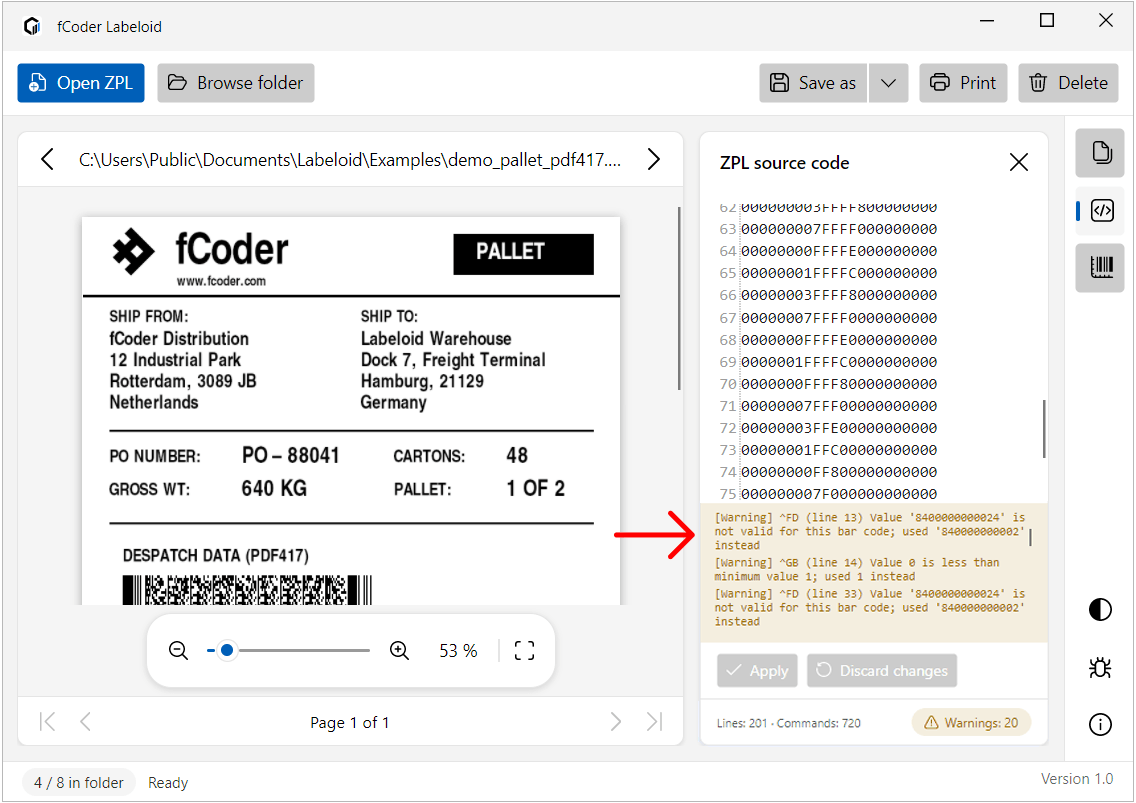Viewport: 1136px width, 803px height.
Task: Click the Version 1.0 label
Action: click(x=1077, y=778)
